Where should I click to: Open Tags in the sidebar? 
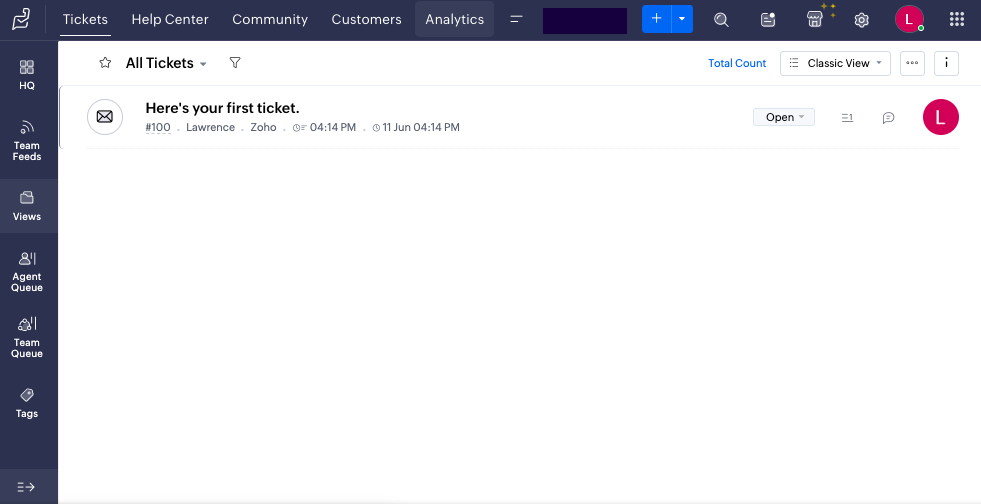pyautogui.click(x=27, y=403)
